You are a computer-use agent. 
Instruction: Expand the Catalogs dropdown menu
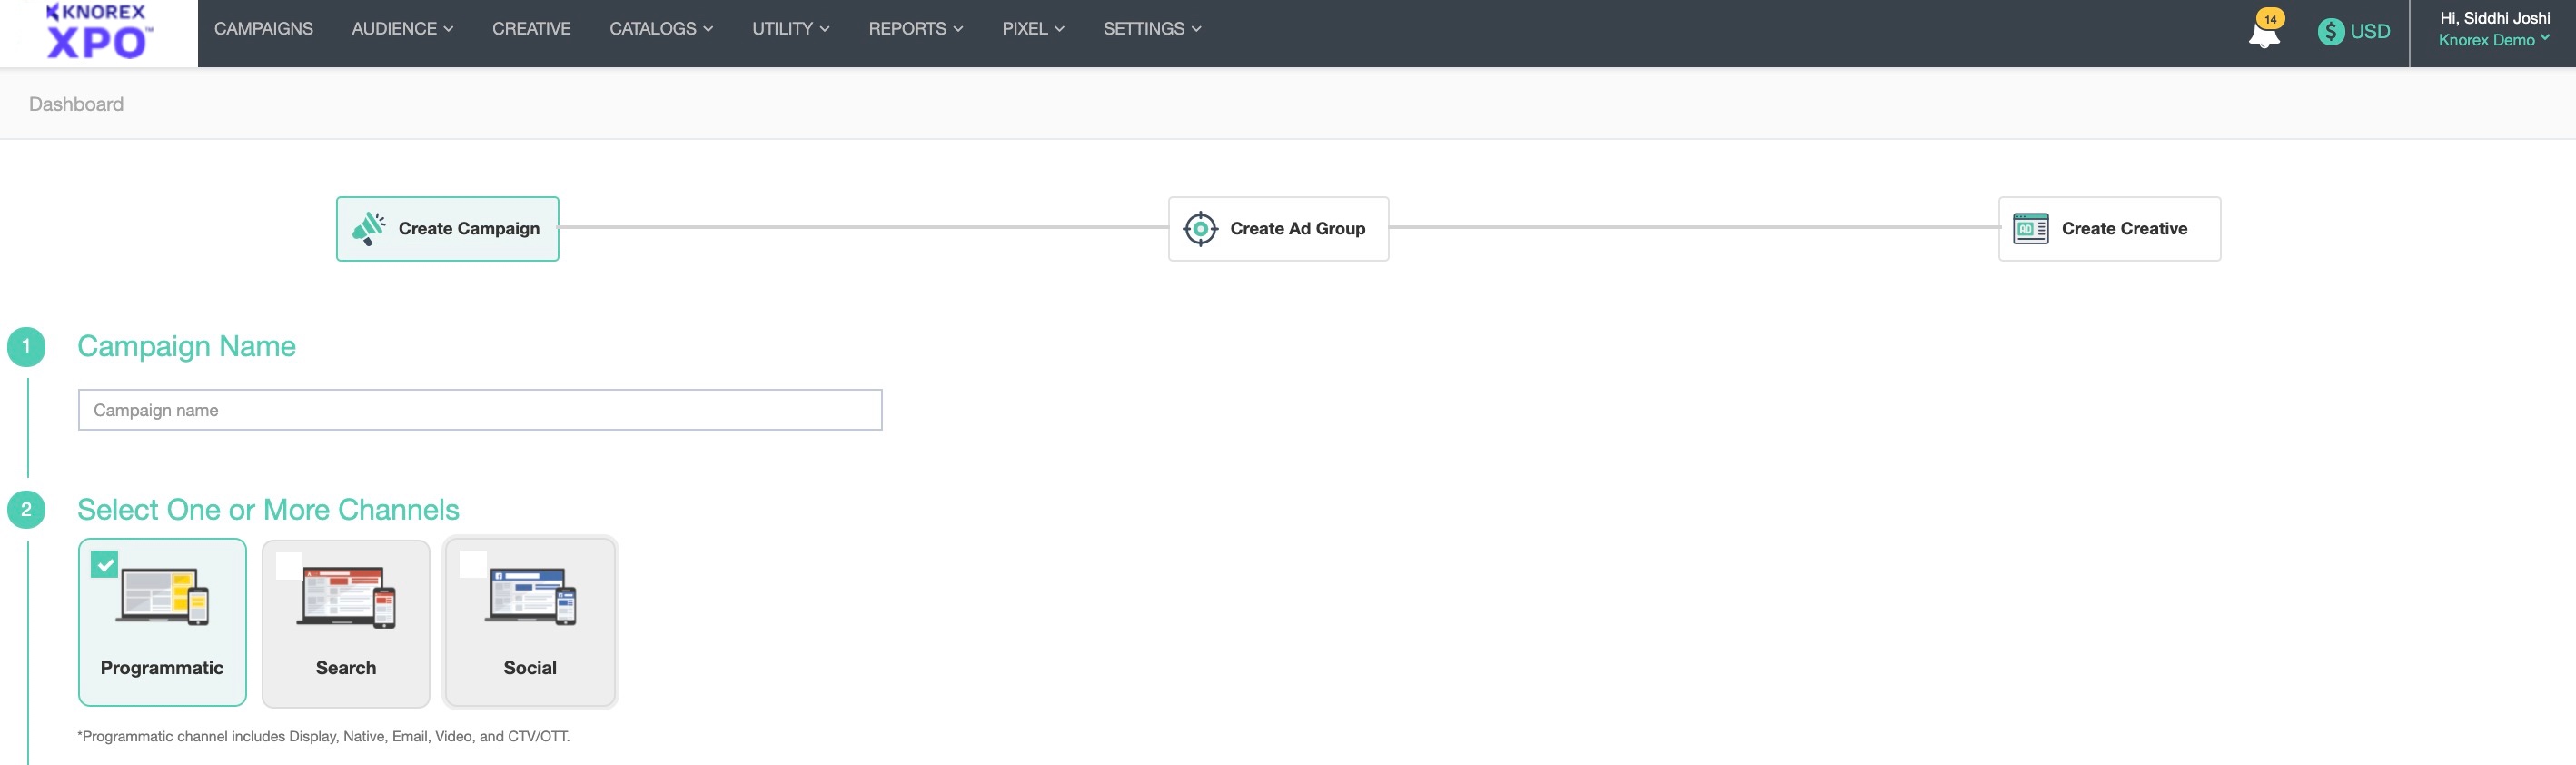[x=661, y=29]
